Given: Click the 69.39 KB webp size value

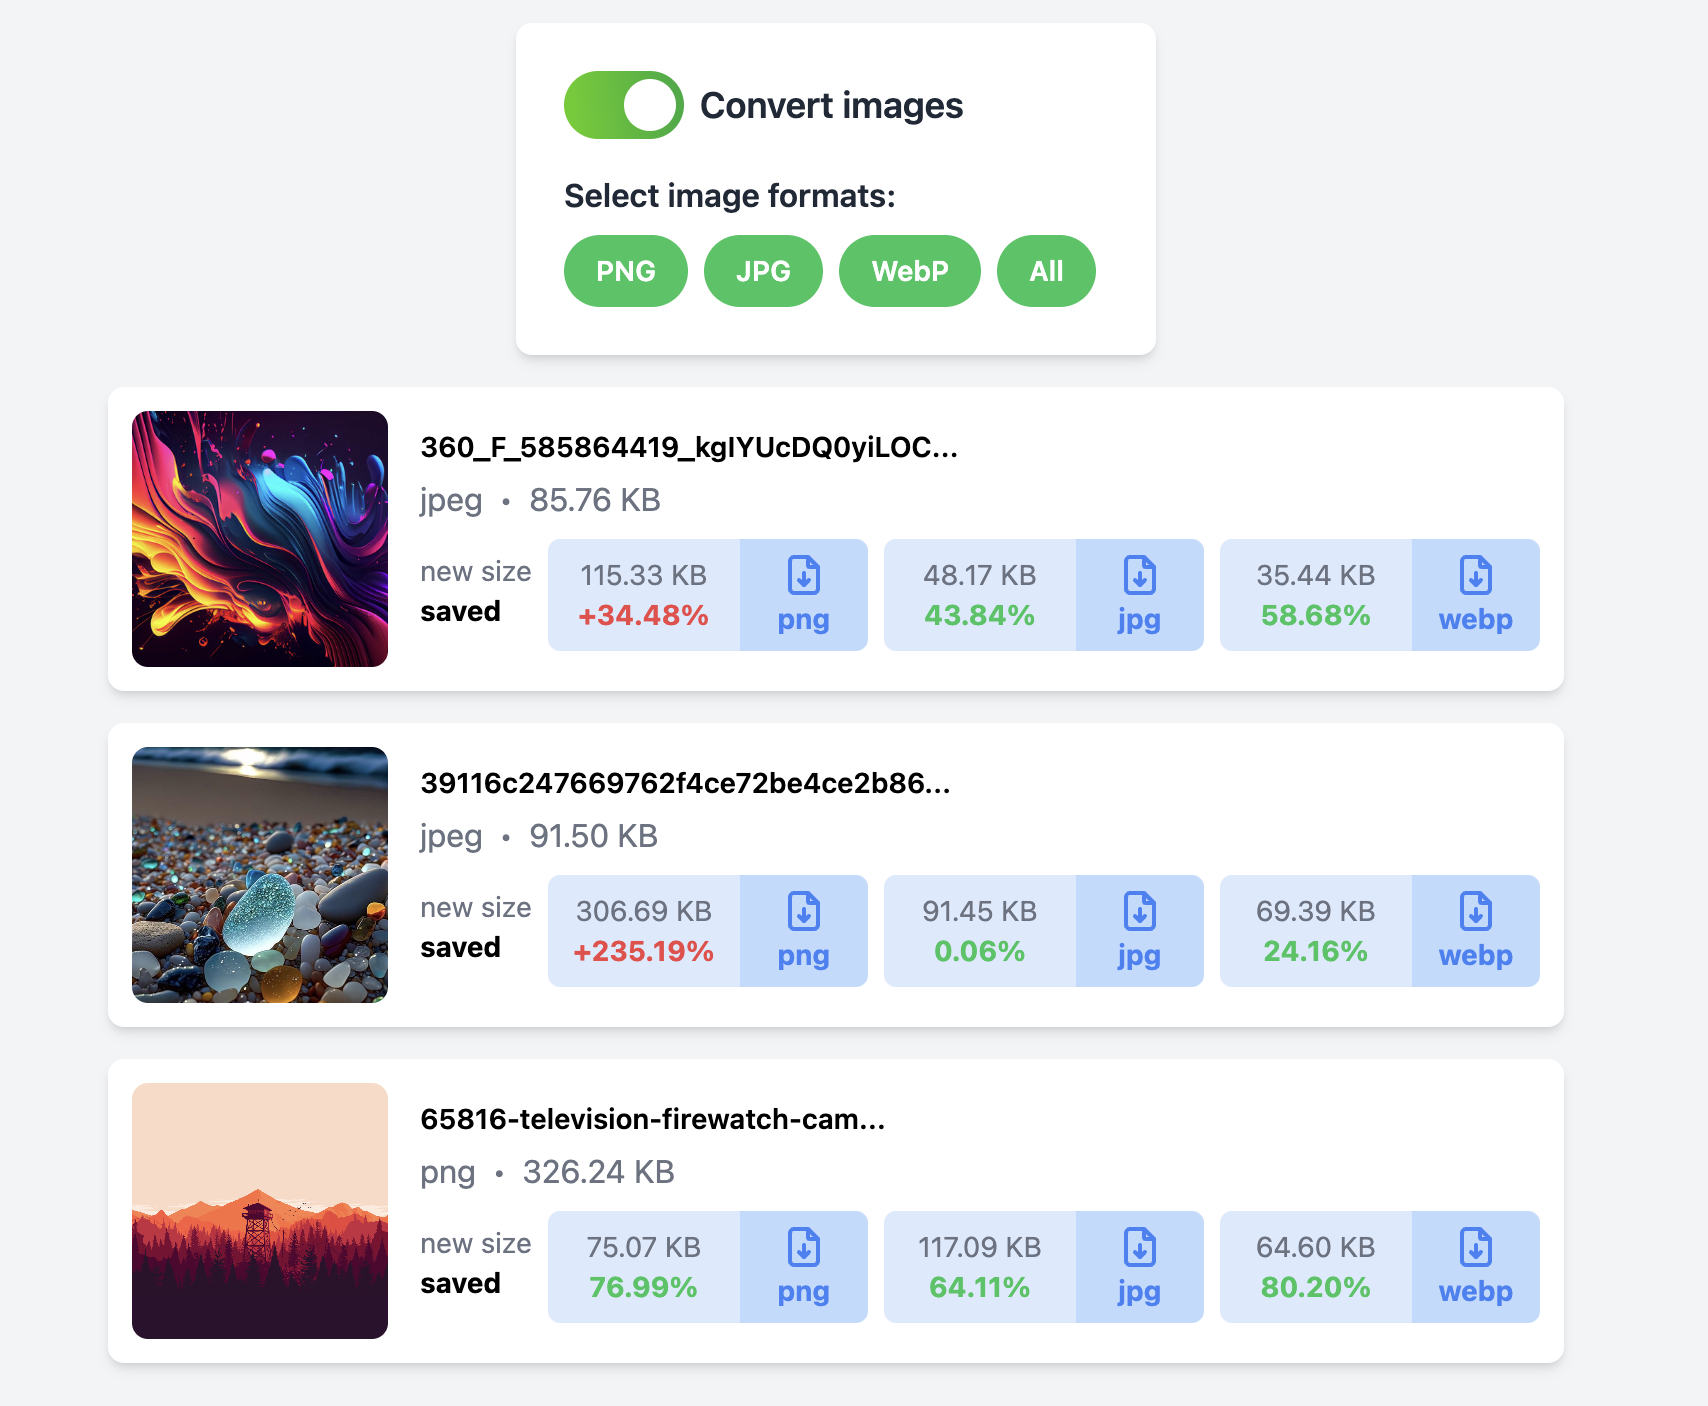Looking at the screenshot, I should [1316, 911].
